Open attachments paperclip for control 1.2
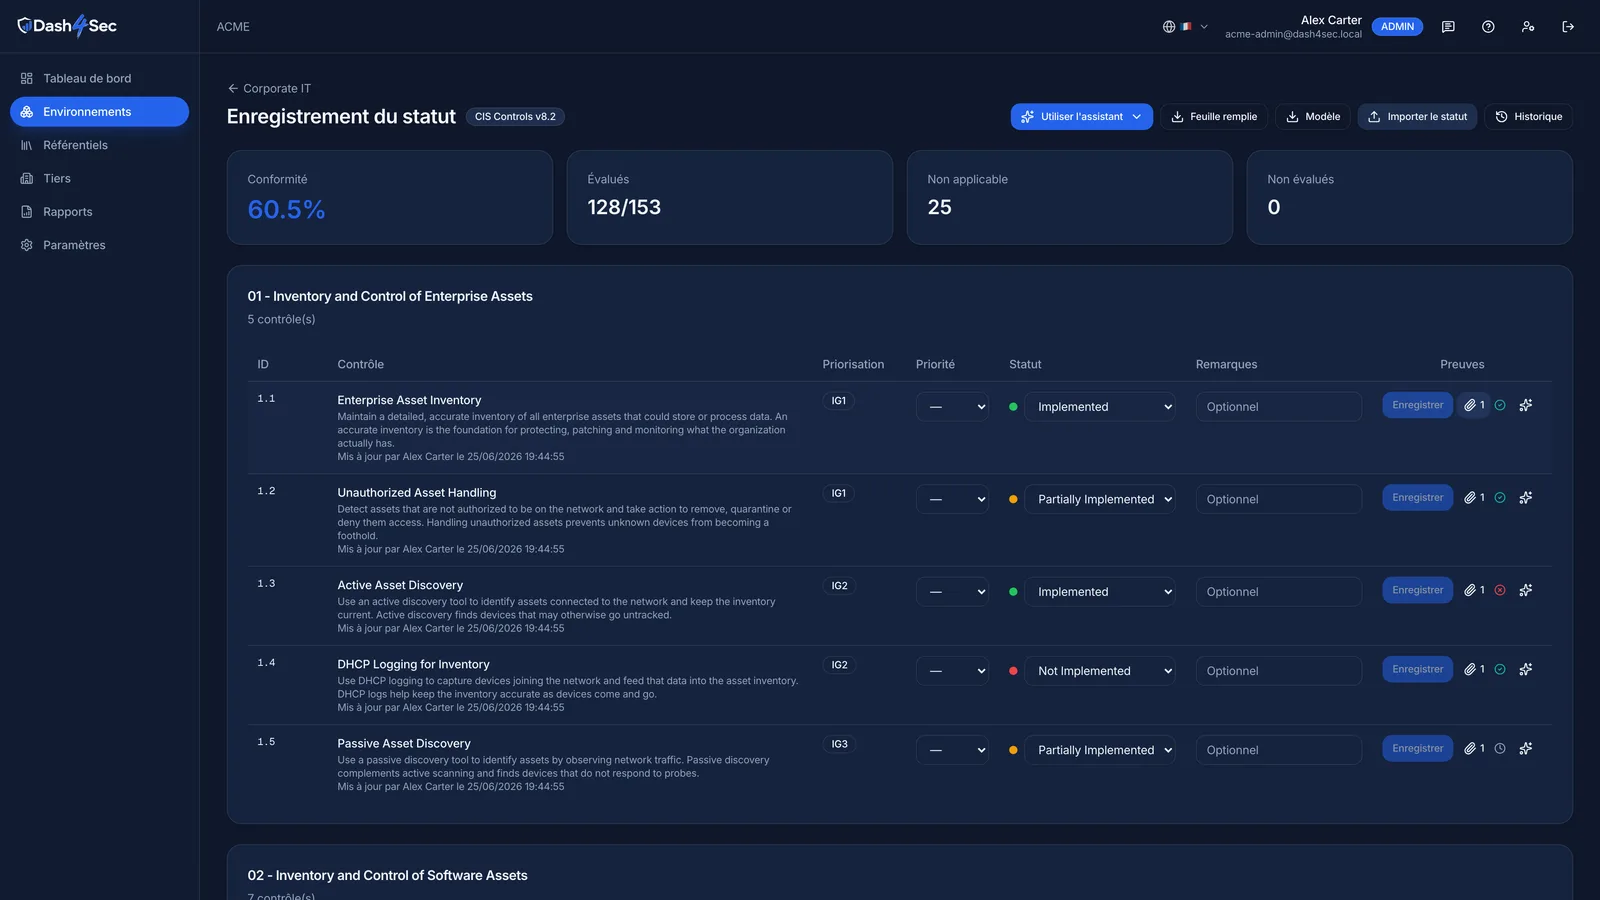 (x=1474, y=498)
